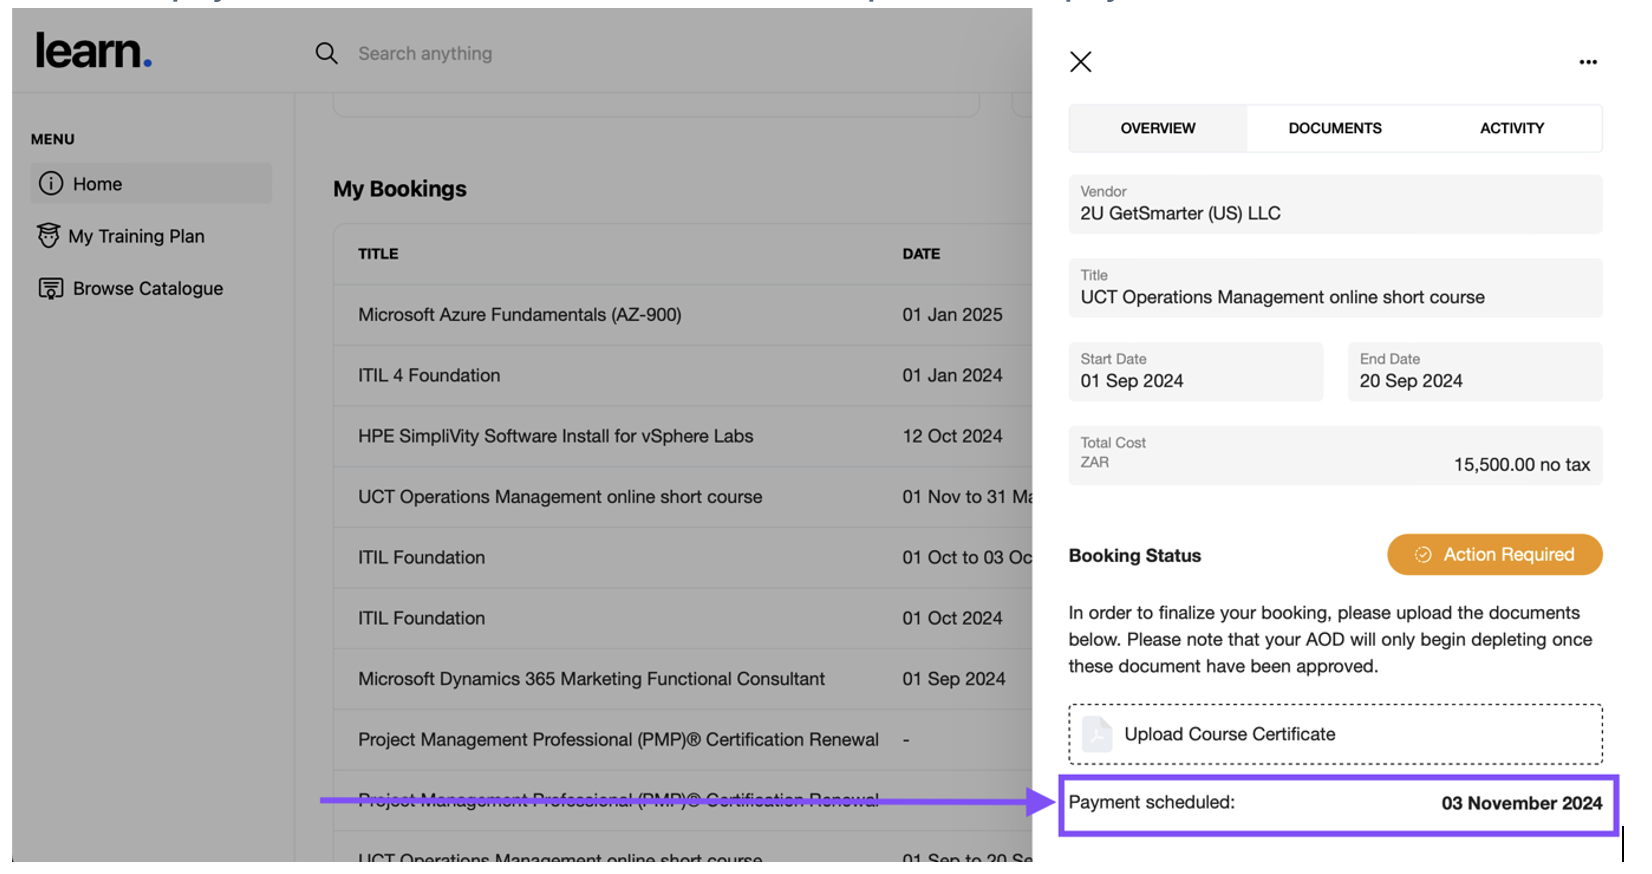Open UCT Operations Management row dated 01 Nov
1652x874 pixels.
pyautogui.click(x=683, y=497)
